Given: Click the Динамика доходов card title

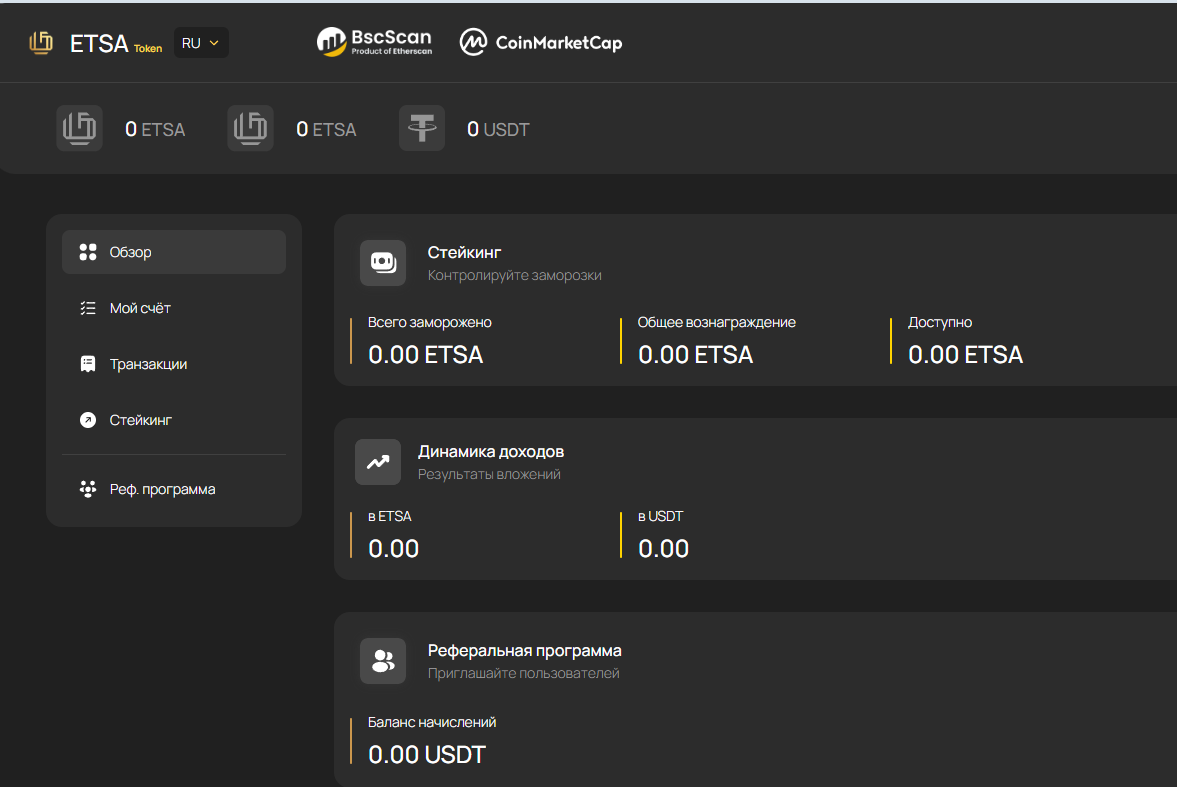Looking at the screenshot, I should [491, 451].
